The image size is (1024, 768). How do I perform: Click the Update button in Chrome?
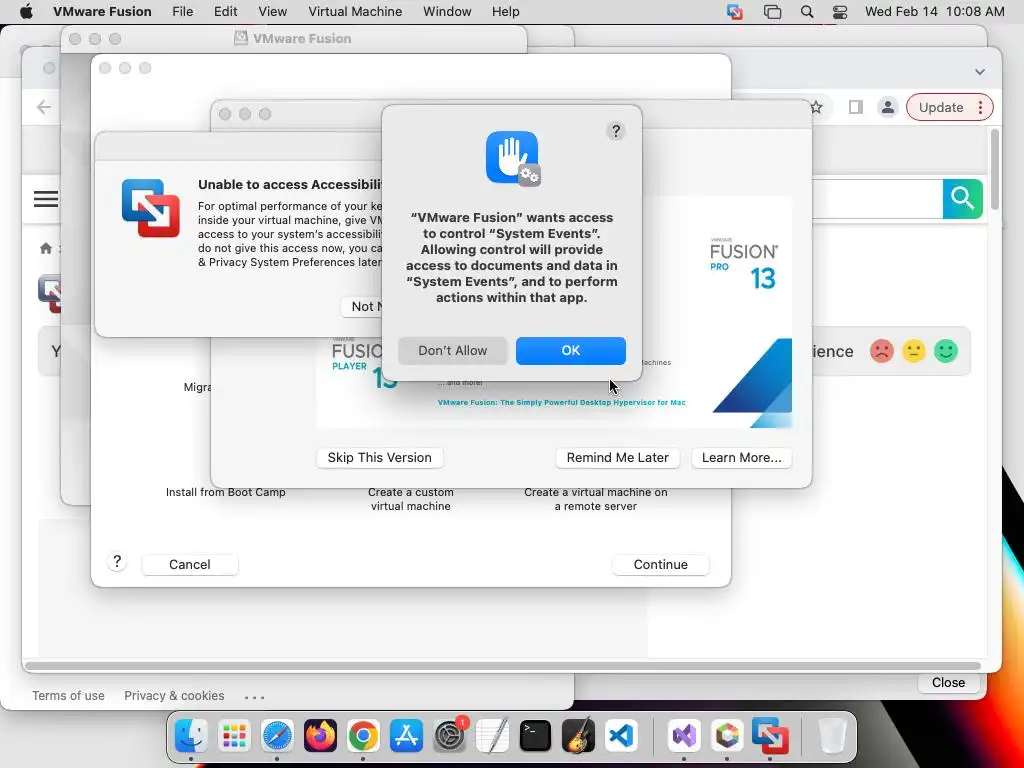pyautogui.click(x=940, y=108)
